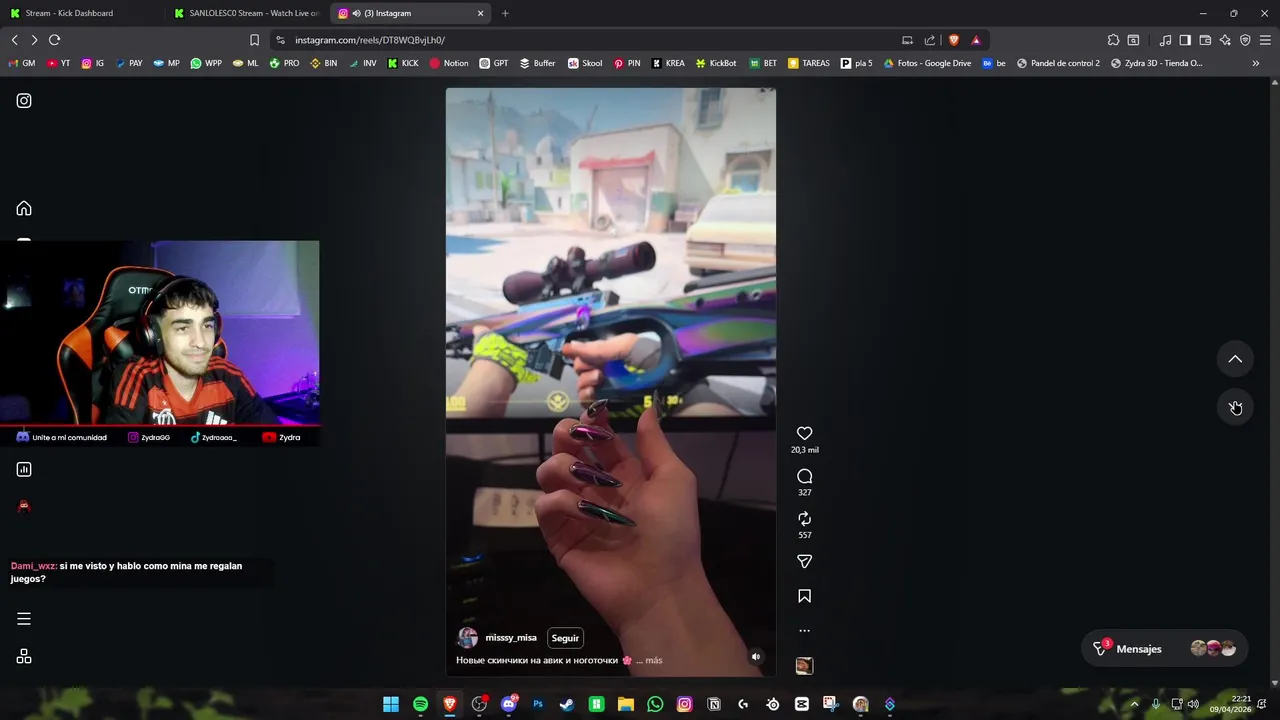
Task: Open missy_misa profile avatar
Action: pos(467,638)
